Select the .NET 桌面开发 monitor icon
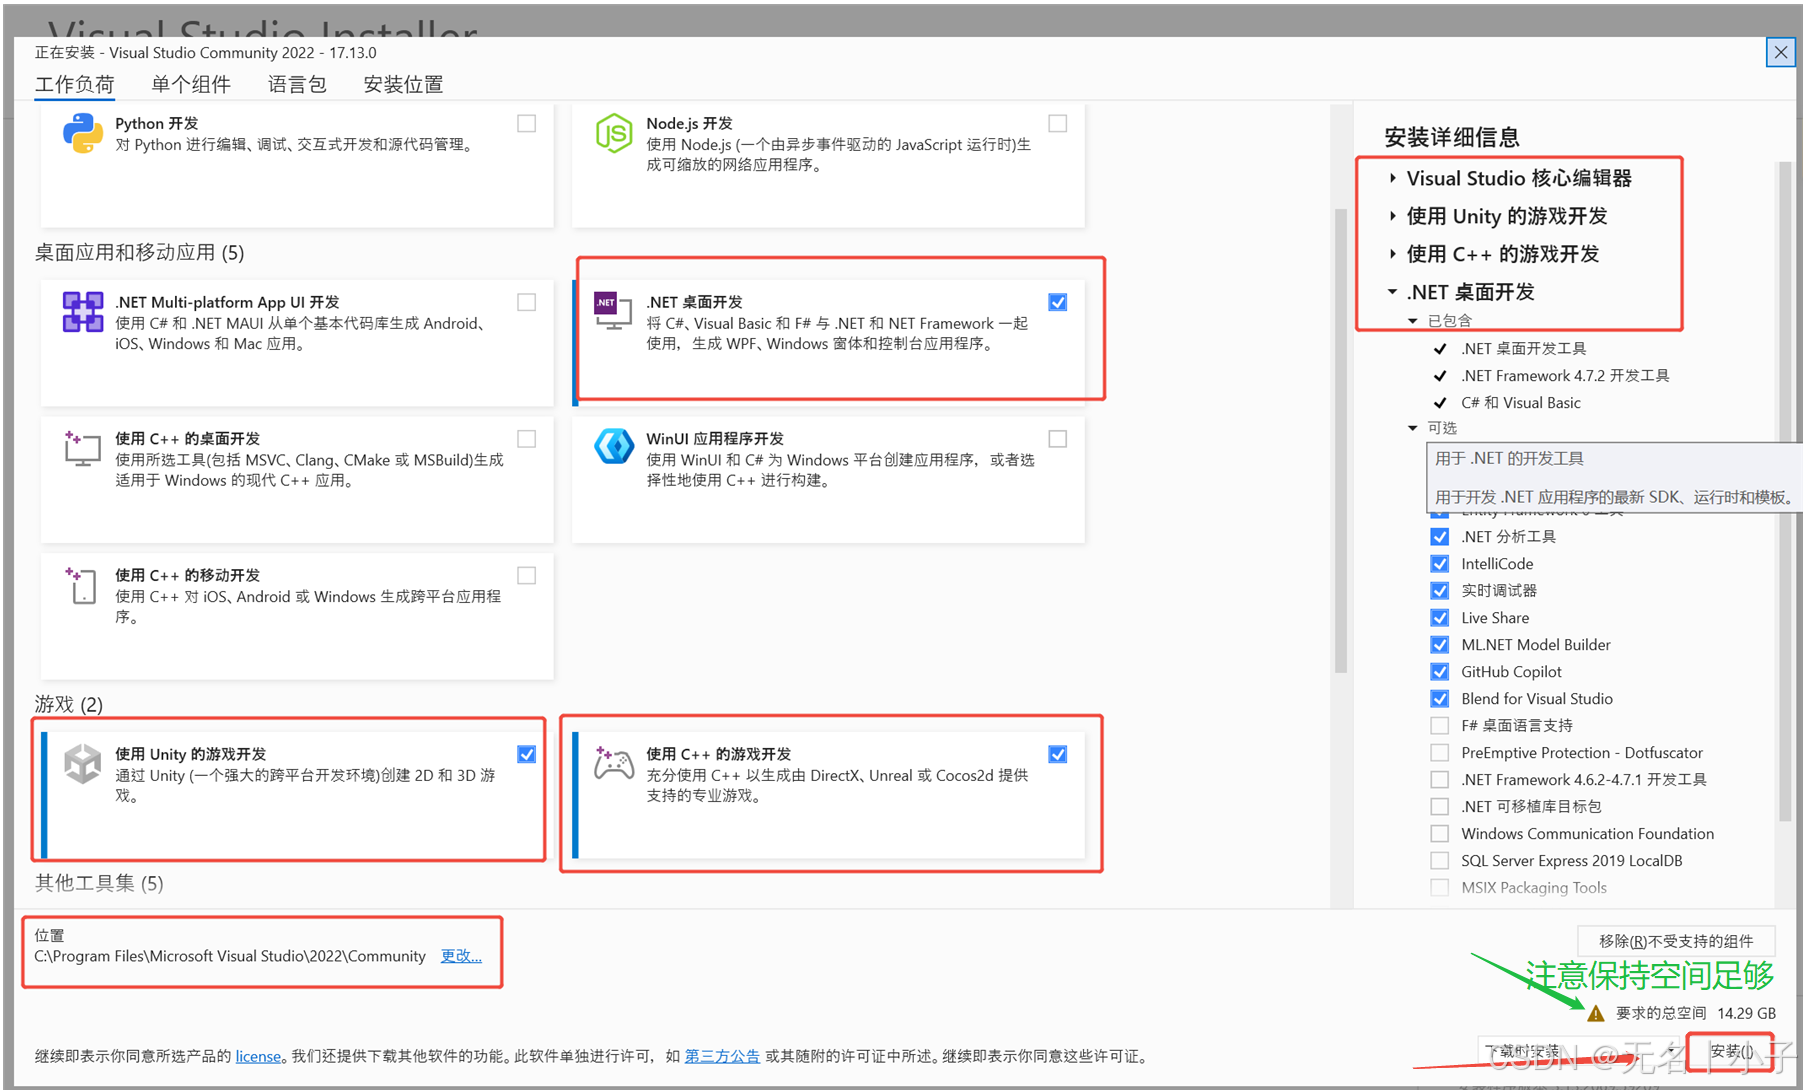This screenshot has height=1090, width=1803. pyautogui.click(x=611, y=309)
